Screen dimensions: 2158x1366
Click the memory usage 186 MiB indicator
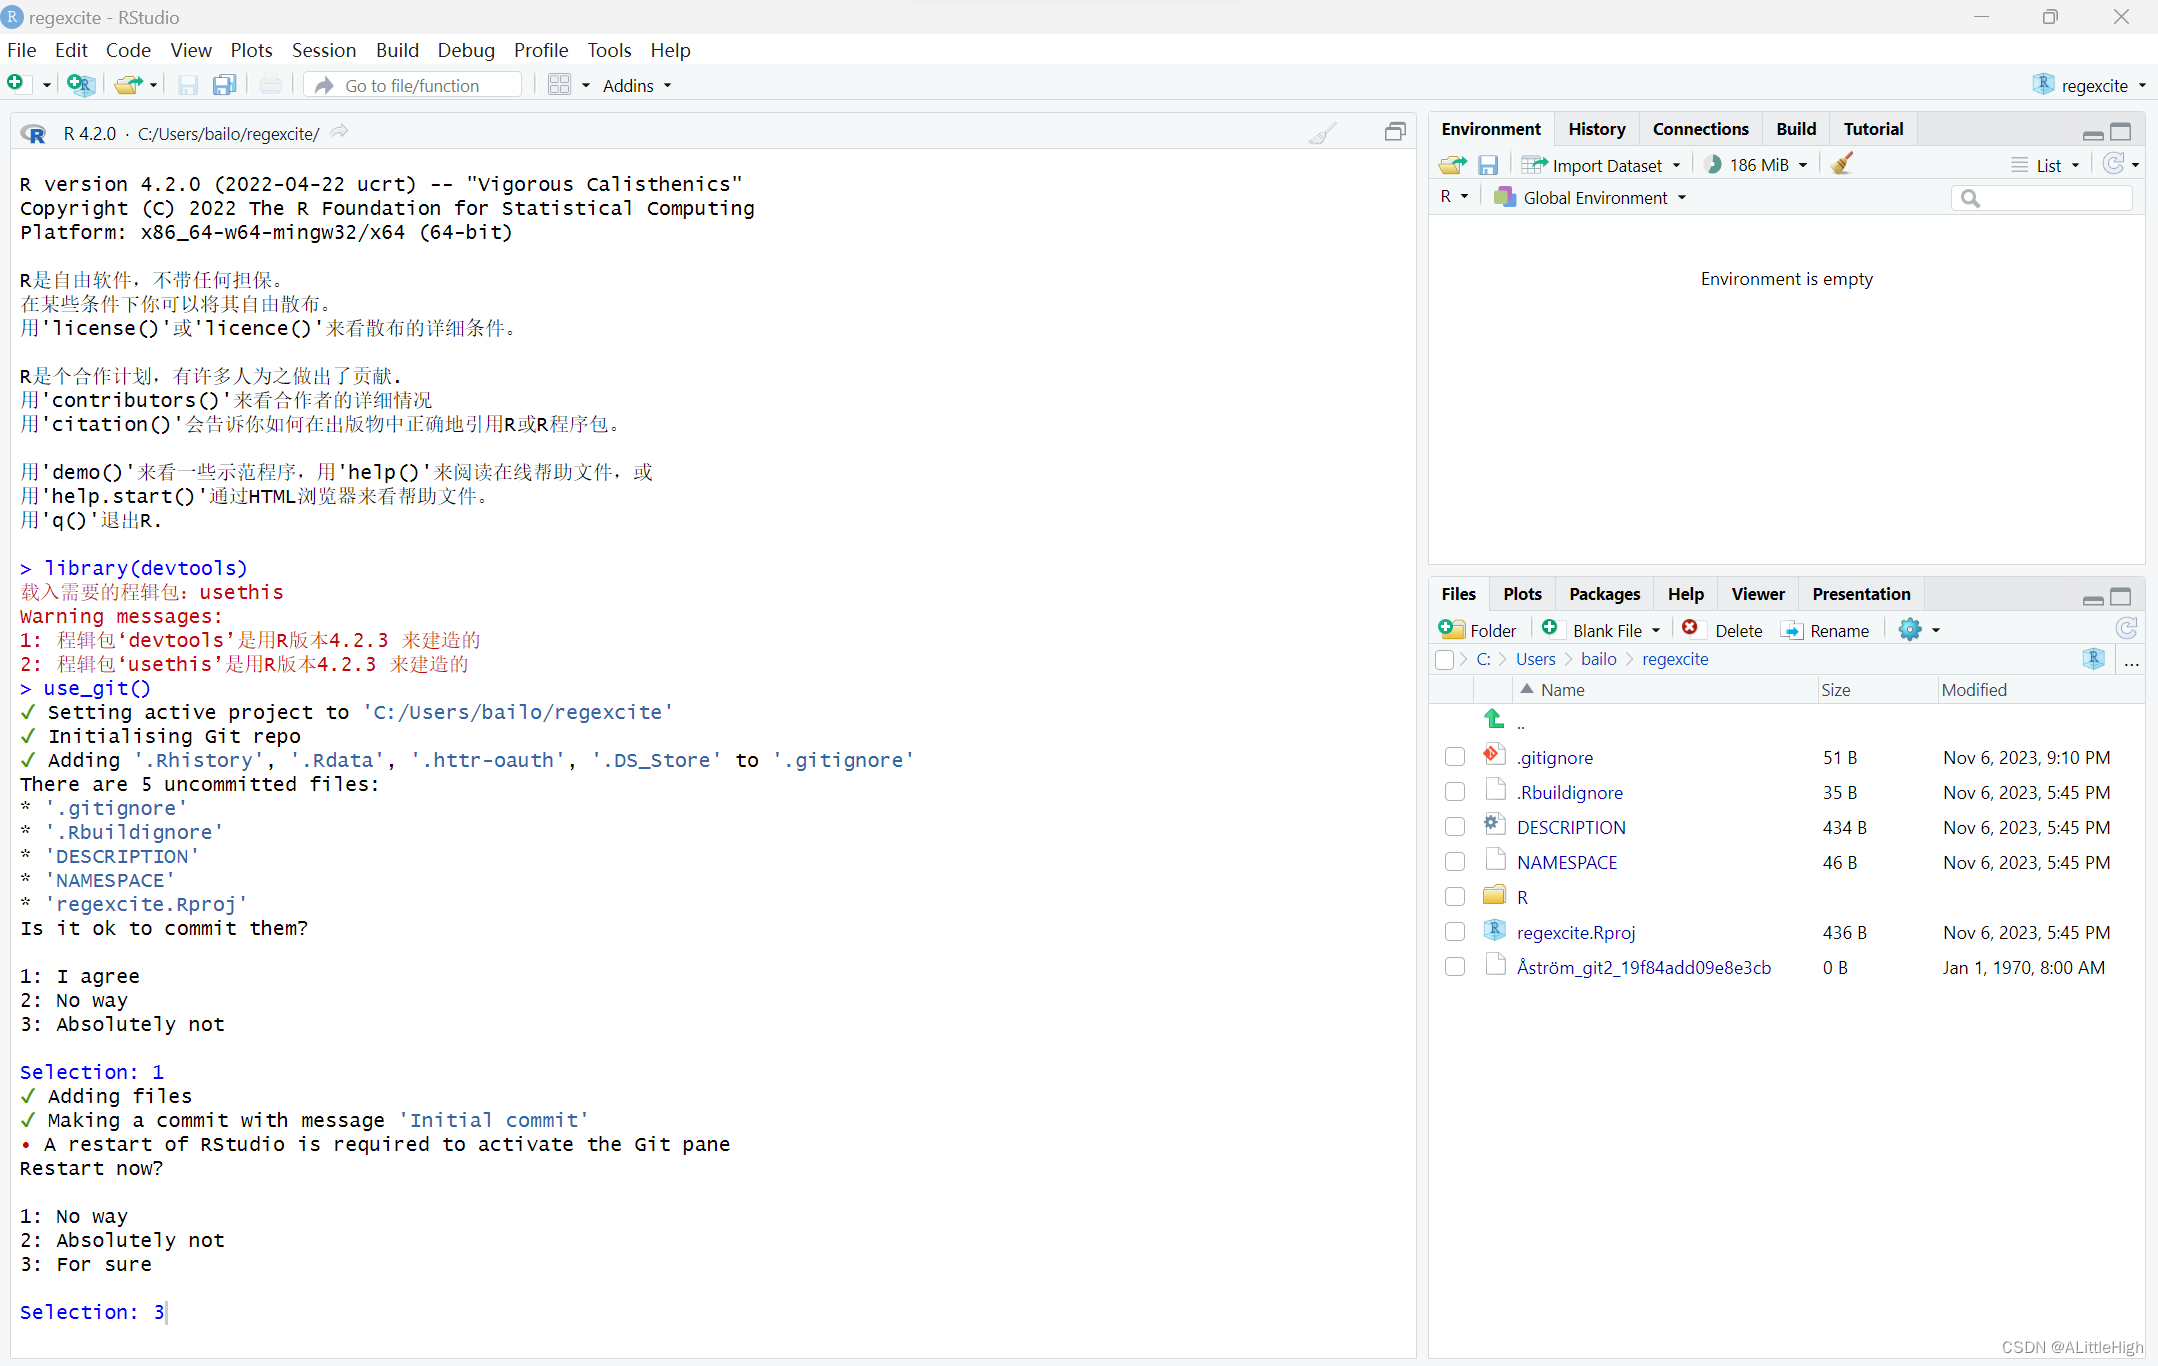point(1758,165)
